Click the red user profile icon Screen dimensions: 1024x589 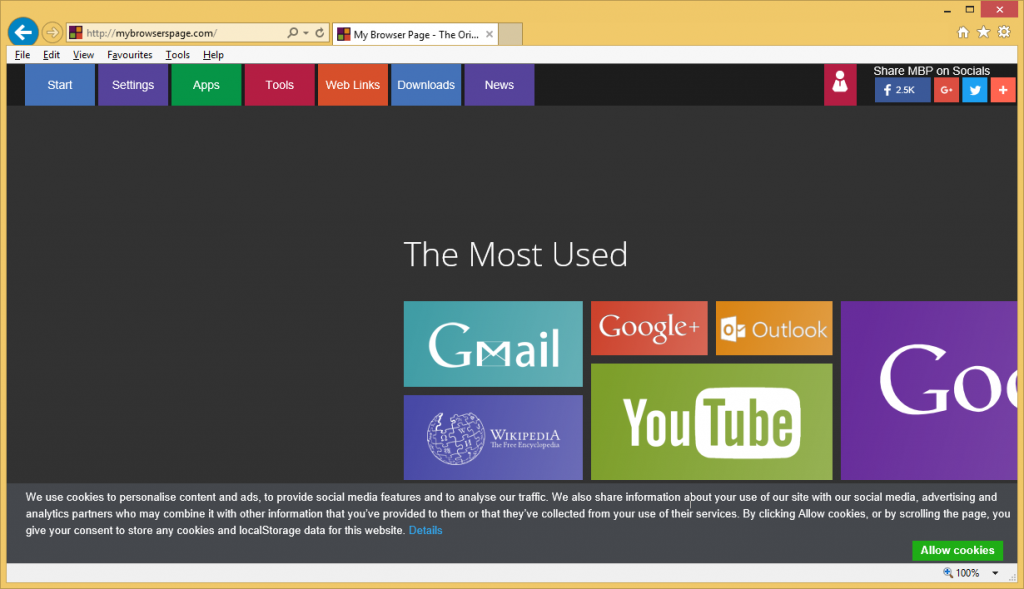coord(840,85)
